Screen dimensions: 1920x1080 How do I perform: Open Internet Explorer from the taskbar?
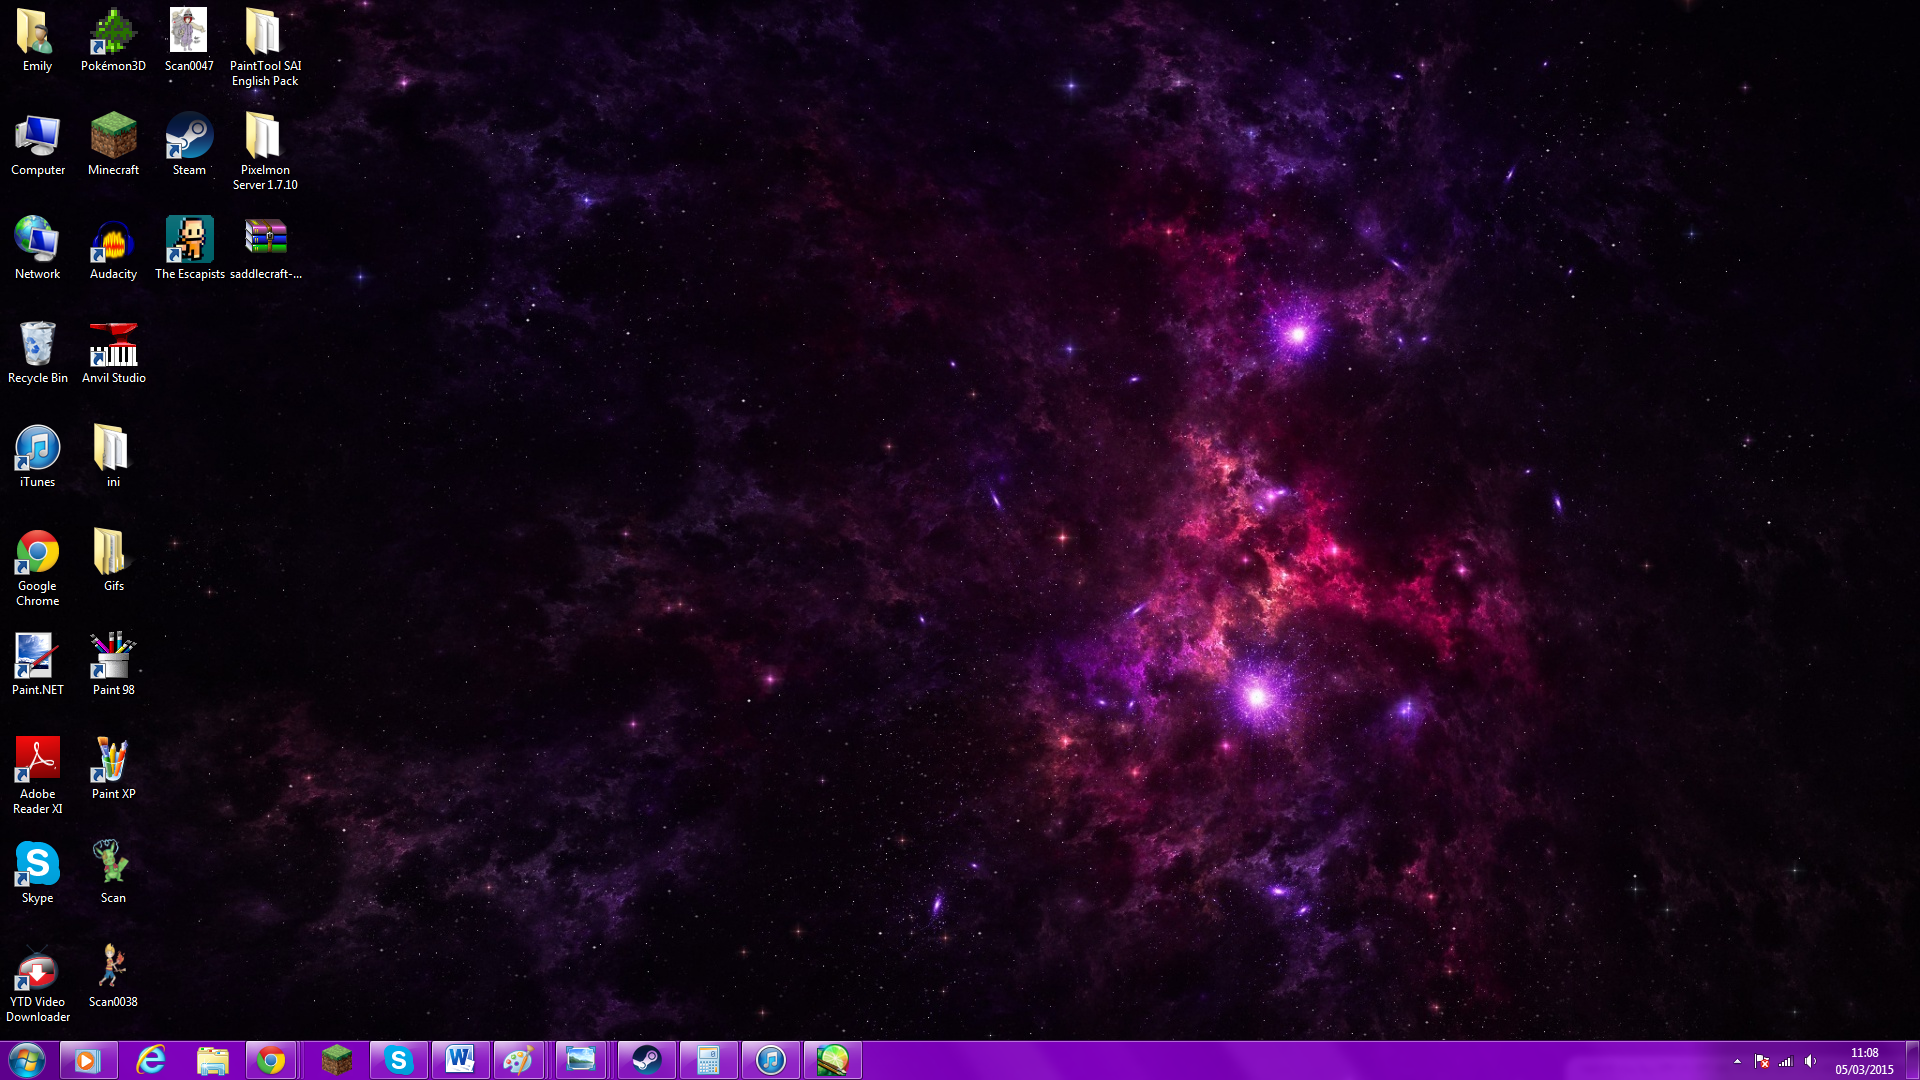tap(151, 1060)
